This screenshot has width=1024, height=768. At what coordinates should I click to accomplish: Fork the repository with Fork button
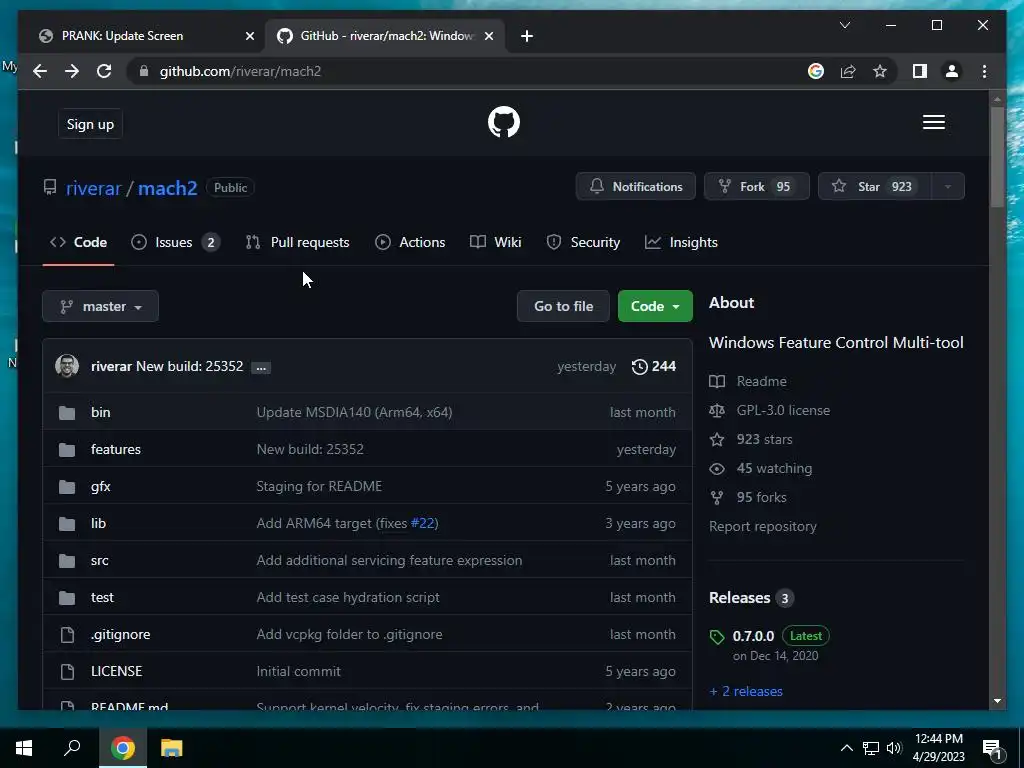click(756, 187)
